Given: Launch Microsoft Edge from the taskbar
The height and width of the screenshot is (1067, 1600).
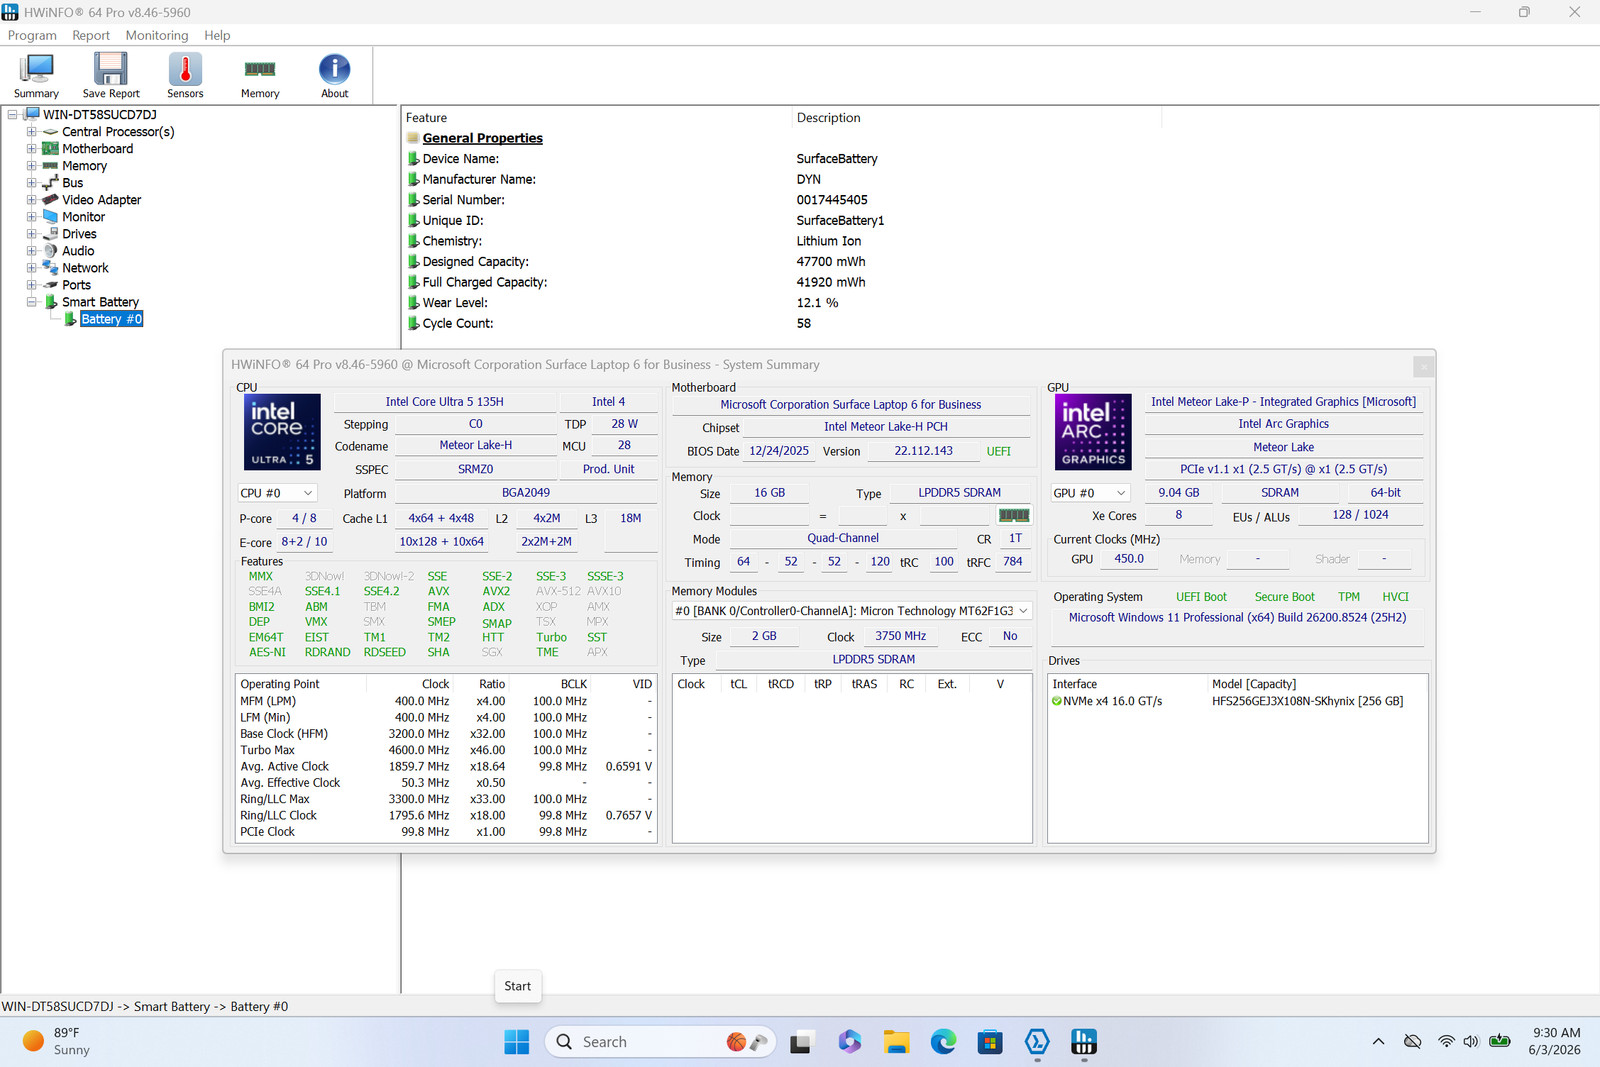Looking at the screenshot, I should point(943,1042).
